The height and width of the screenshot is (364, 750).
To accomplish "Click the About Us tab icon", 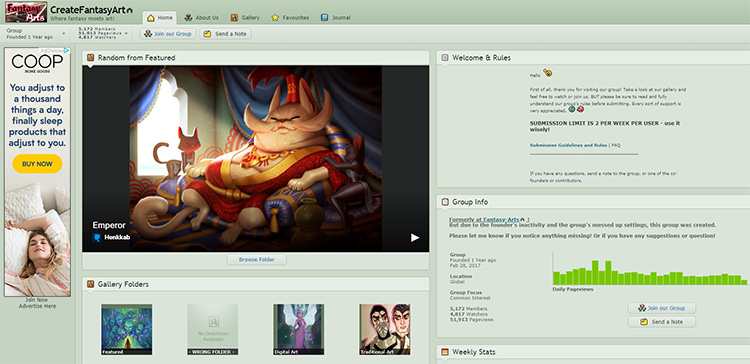I will (188, 18).
